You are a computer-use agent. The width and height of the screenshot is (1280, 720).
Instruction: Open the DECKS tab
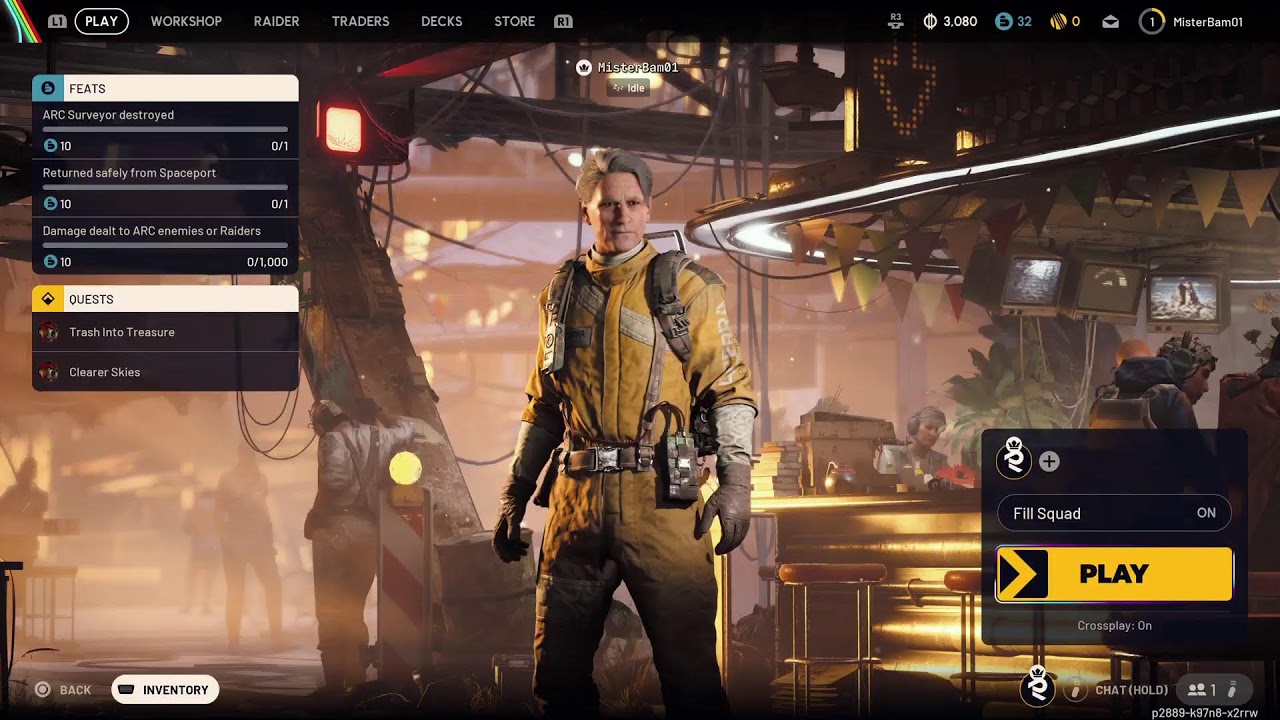pos(441,21)
